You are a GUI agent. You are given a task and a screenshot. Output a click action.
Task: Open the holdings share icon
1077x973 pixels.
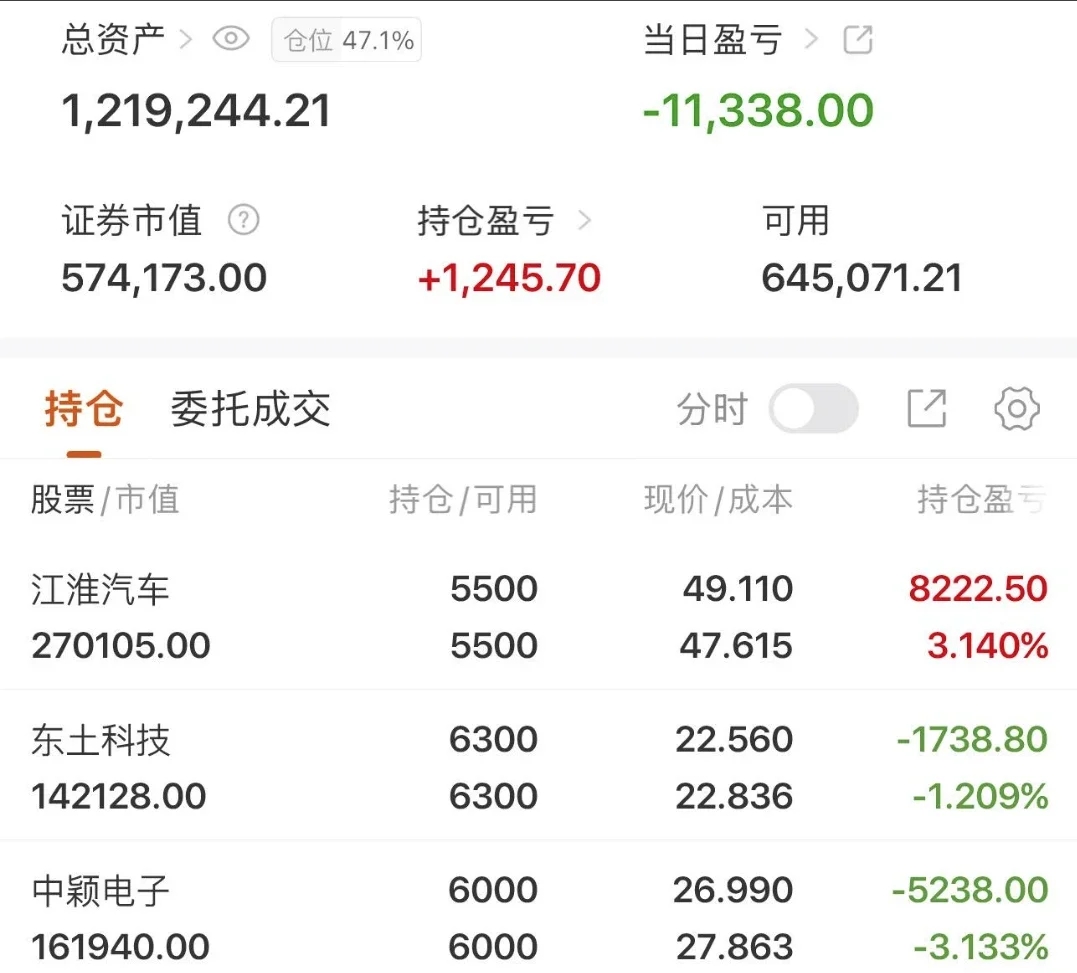click(927, 409)
